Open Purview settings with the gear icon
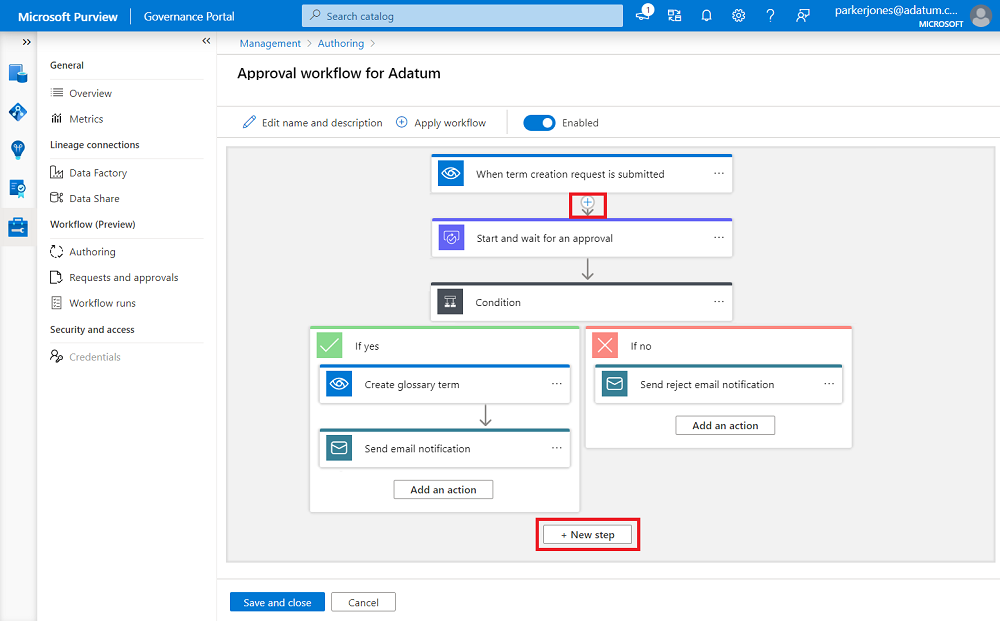Screen dimensions: 1000x621 pyautogui.click(x=738, y=15)
